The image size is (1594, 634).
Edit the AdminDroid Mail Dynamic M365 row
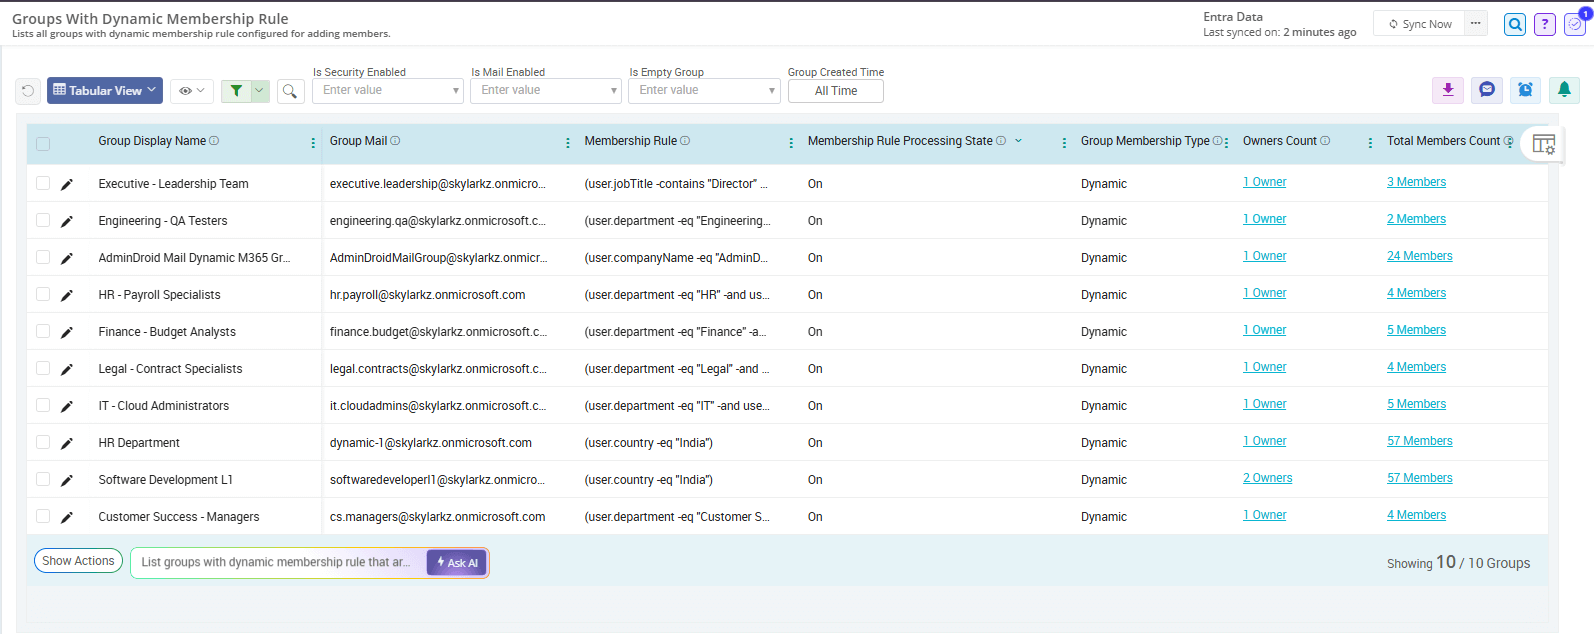point(67,258)
